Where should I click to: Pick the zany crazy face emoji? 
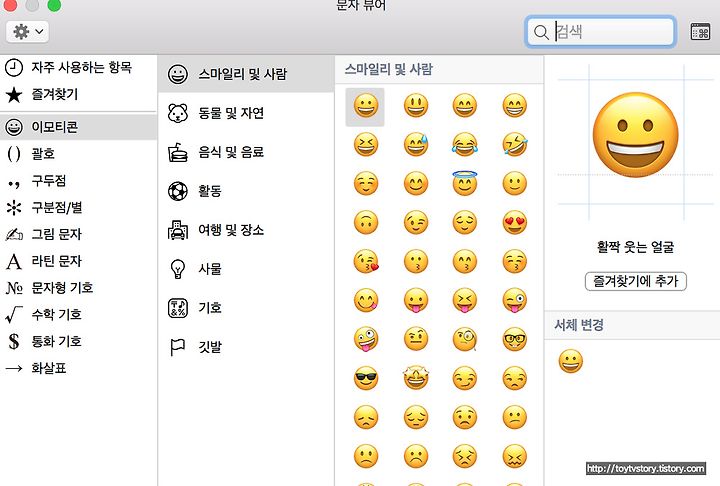point(366,340)
